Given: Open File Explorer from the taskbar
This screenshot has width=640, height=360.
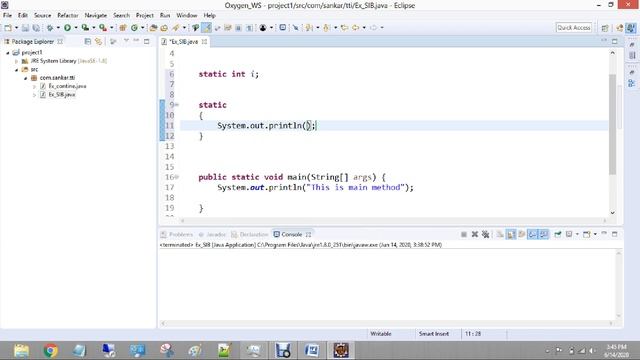Looking at the screenshot, I should coord(21,351).
